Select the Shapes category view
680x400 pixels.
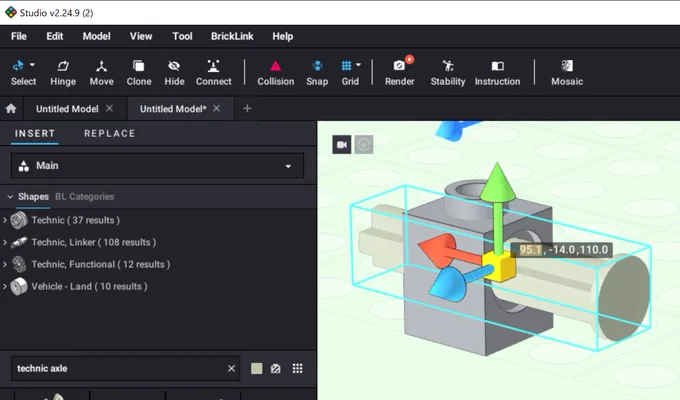pos(33,197)
